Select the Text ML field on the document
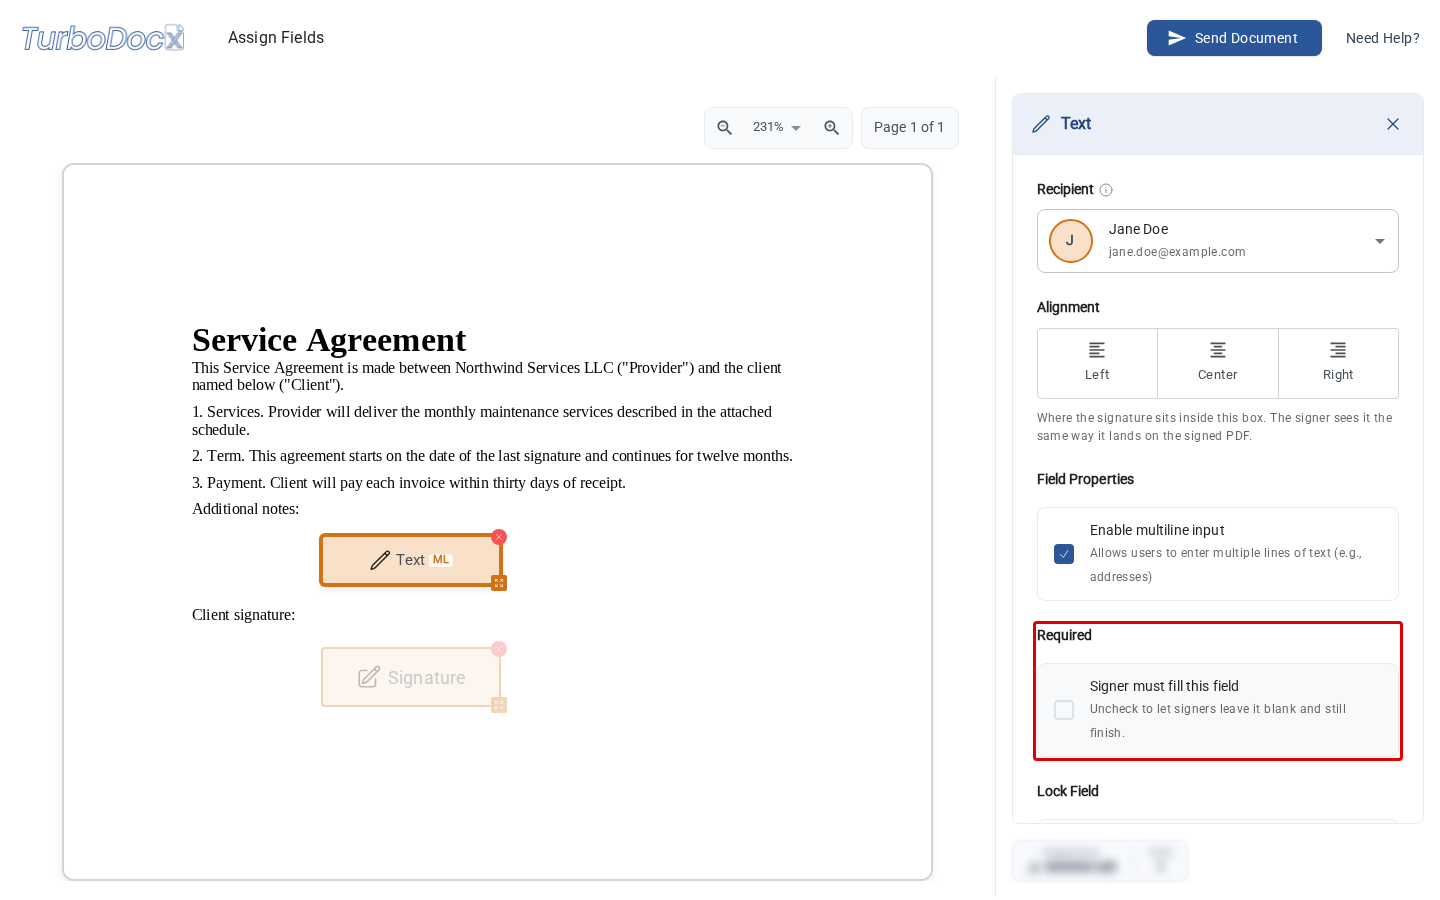1440x900 pixels. coord(410,560)
